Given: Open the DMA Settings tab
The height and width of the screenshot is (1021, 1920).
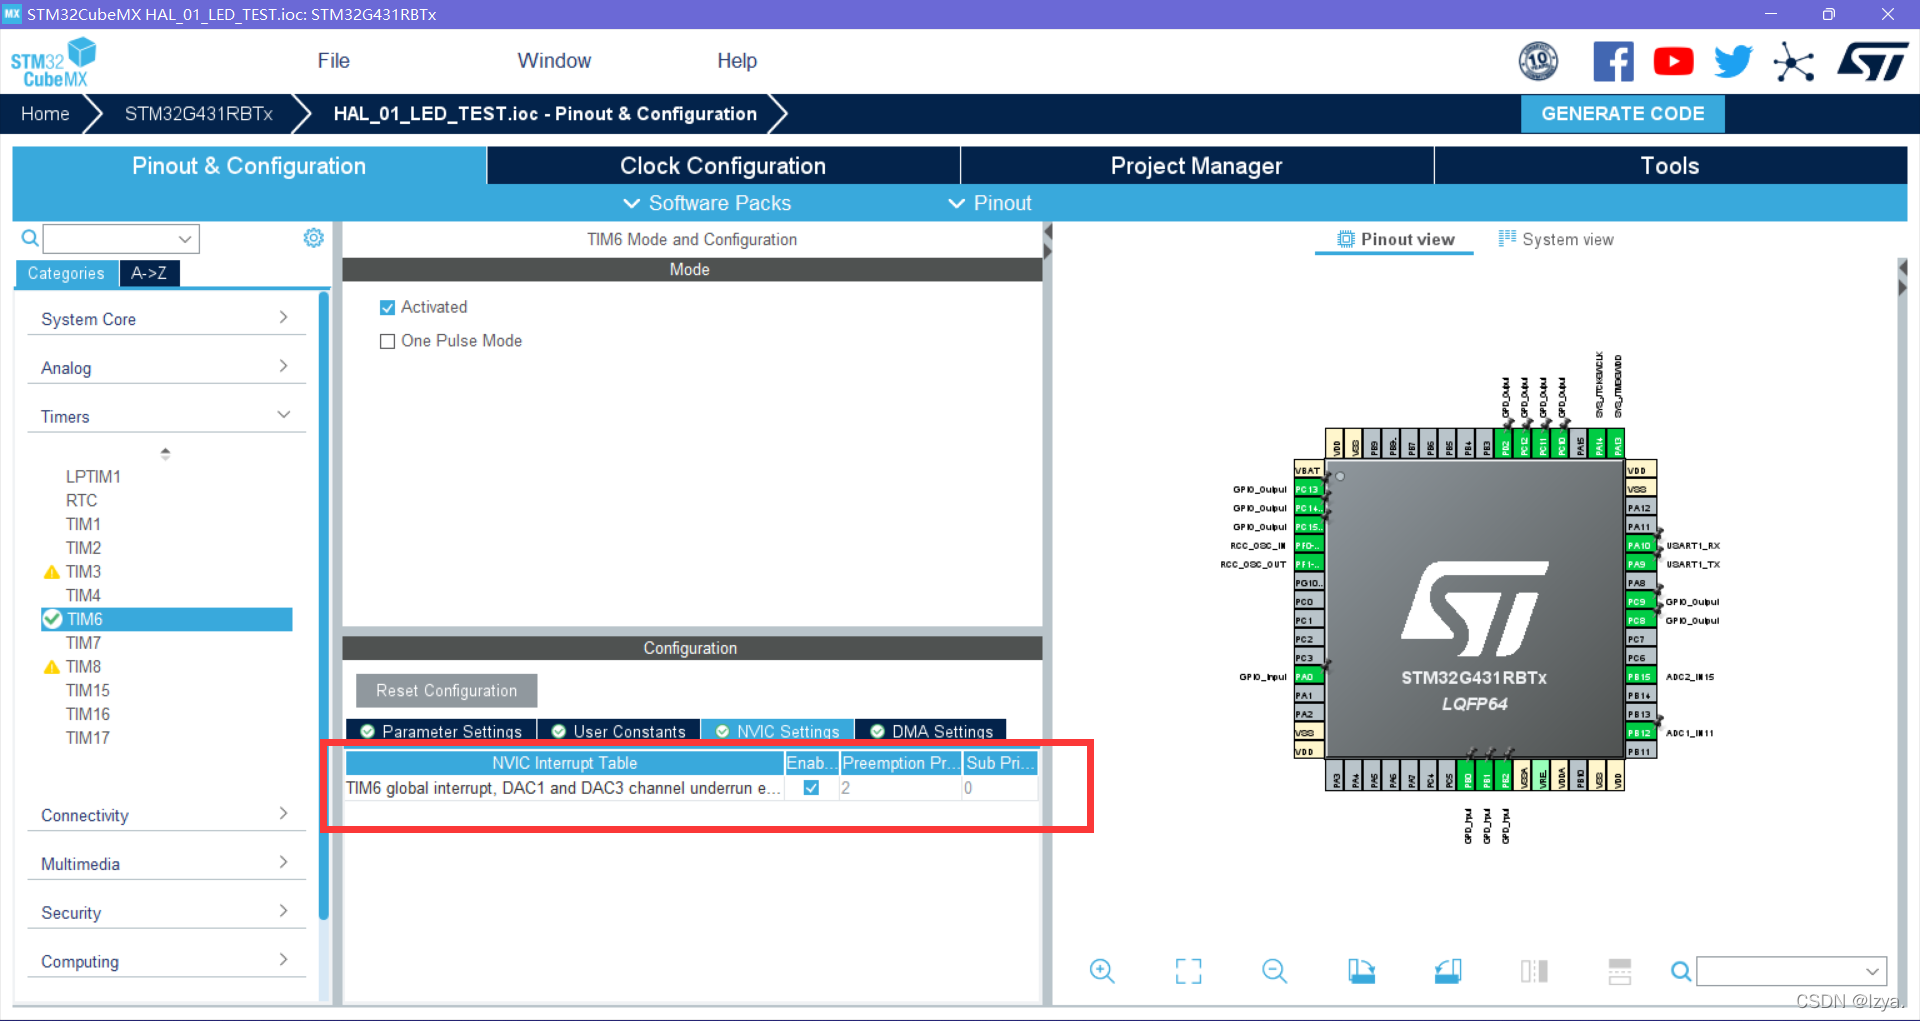Looking at the screenshot, I should (x=931, y=731).
